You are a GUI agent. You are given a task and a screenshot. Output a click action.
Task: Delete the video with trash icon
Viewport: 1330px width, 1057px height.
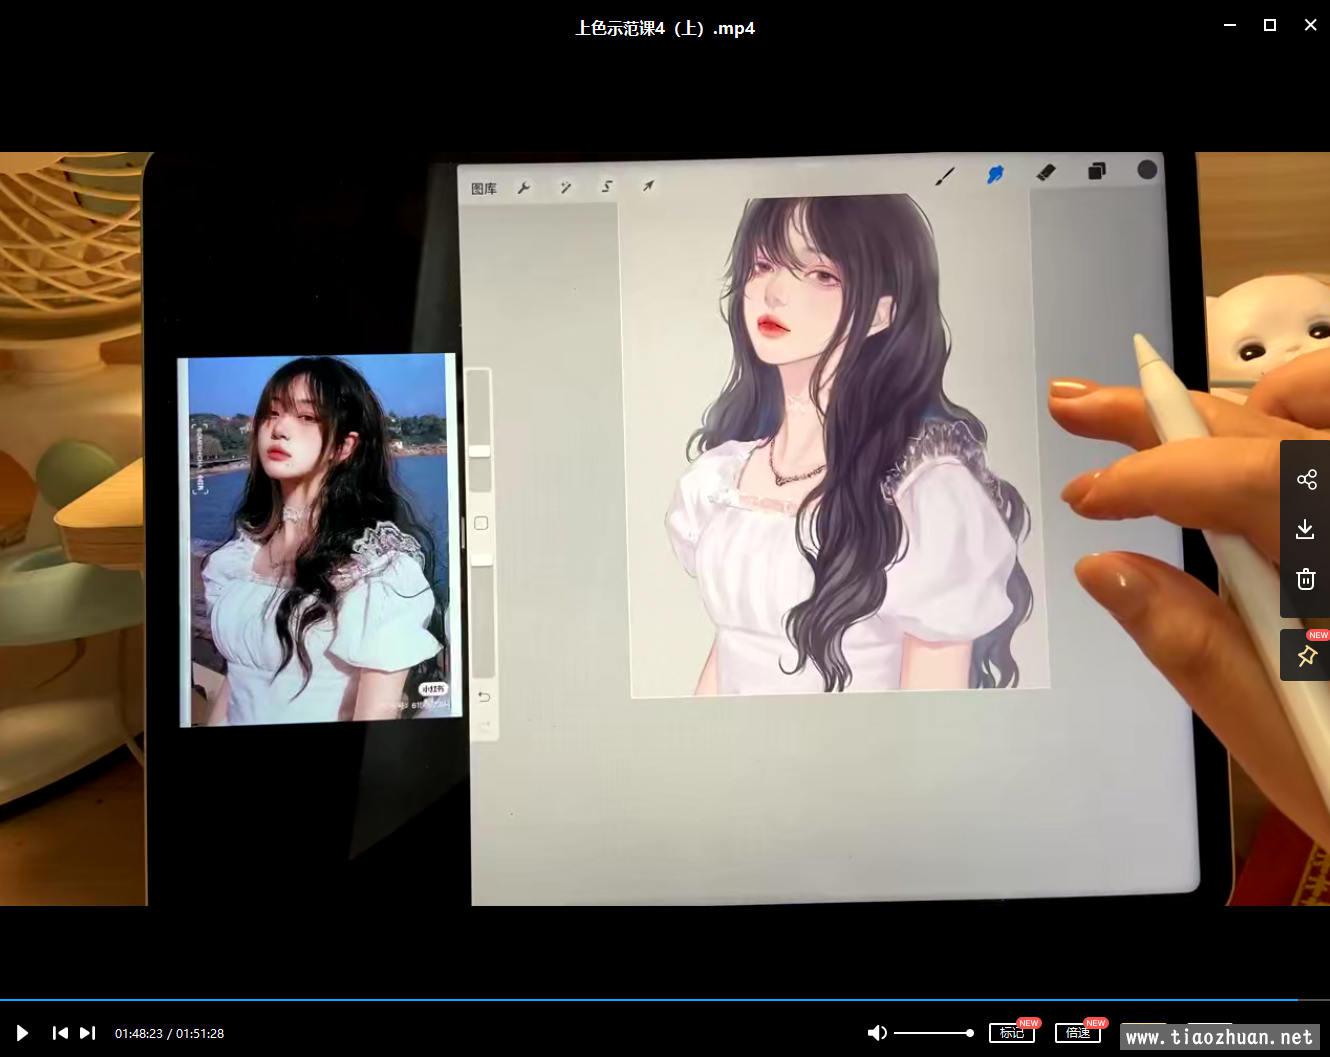click(1305, 579)
